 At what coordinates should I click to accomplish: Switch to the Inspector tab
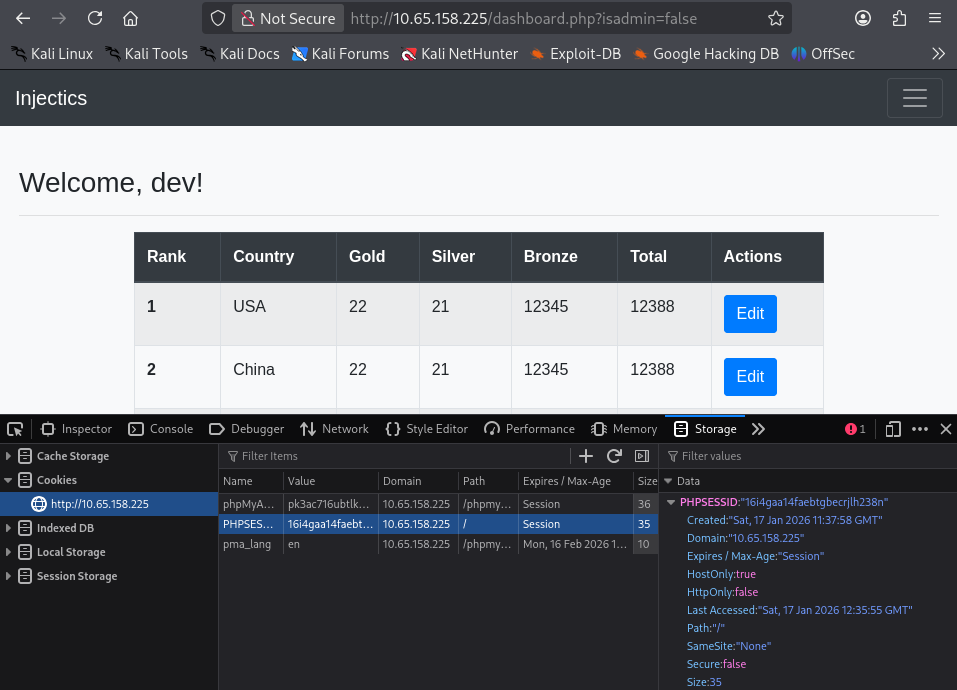76,429
